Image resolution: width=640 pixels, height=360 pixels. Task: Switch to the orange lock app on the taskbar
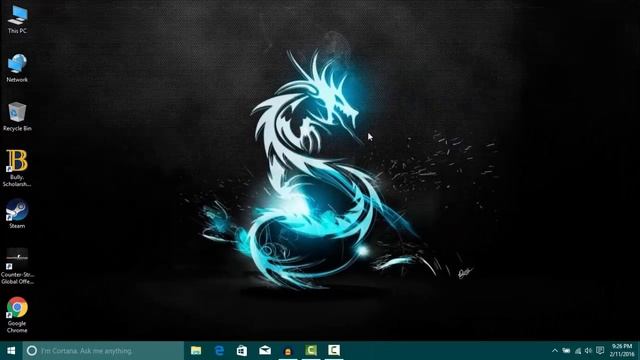288,351
